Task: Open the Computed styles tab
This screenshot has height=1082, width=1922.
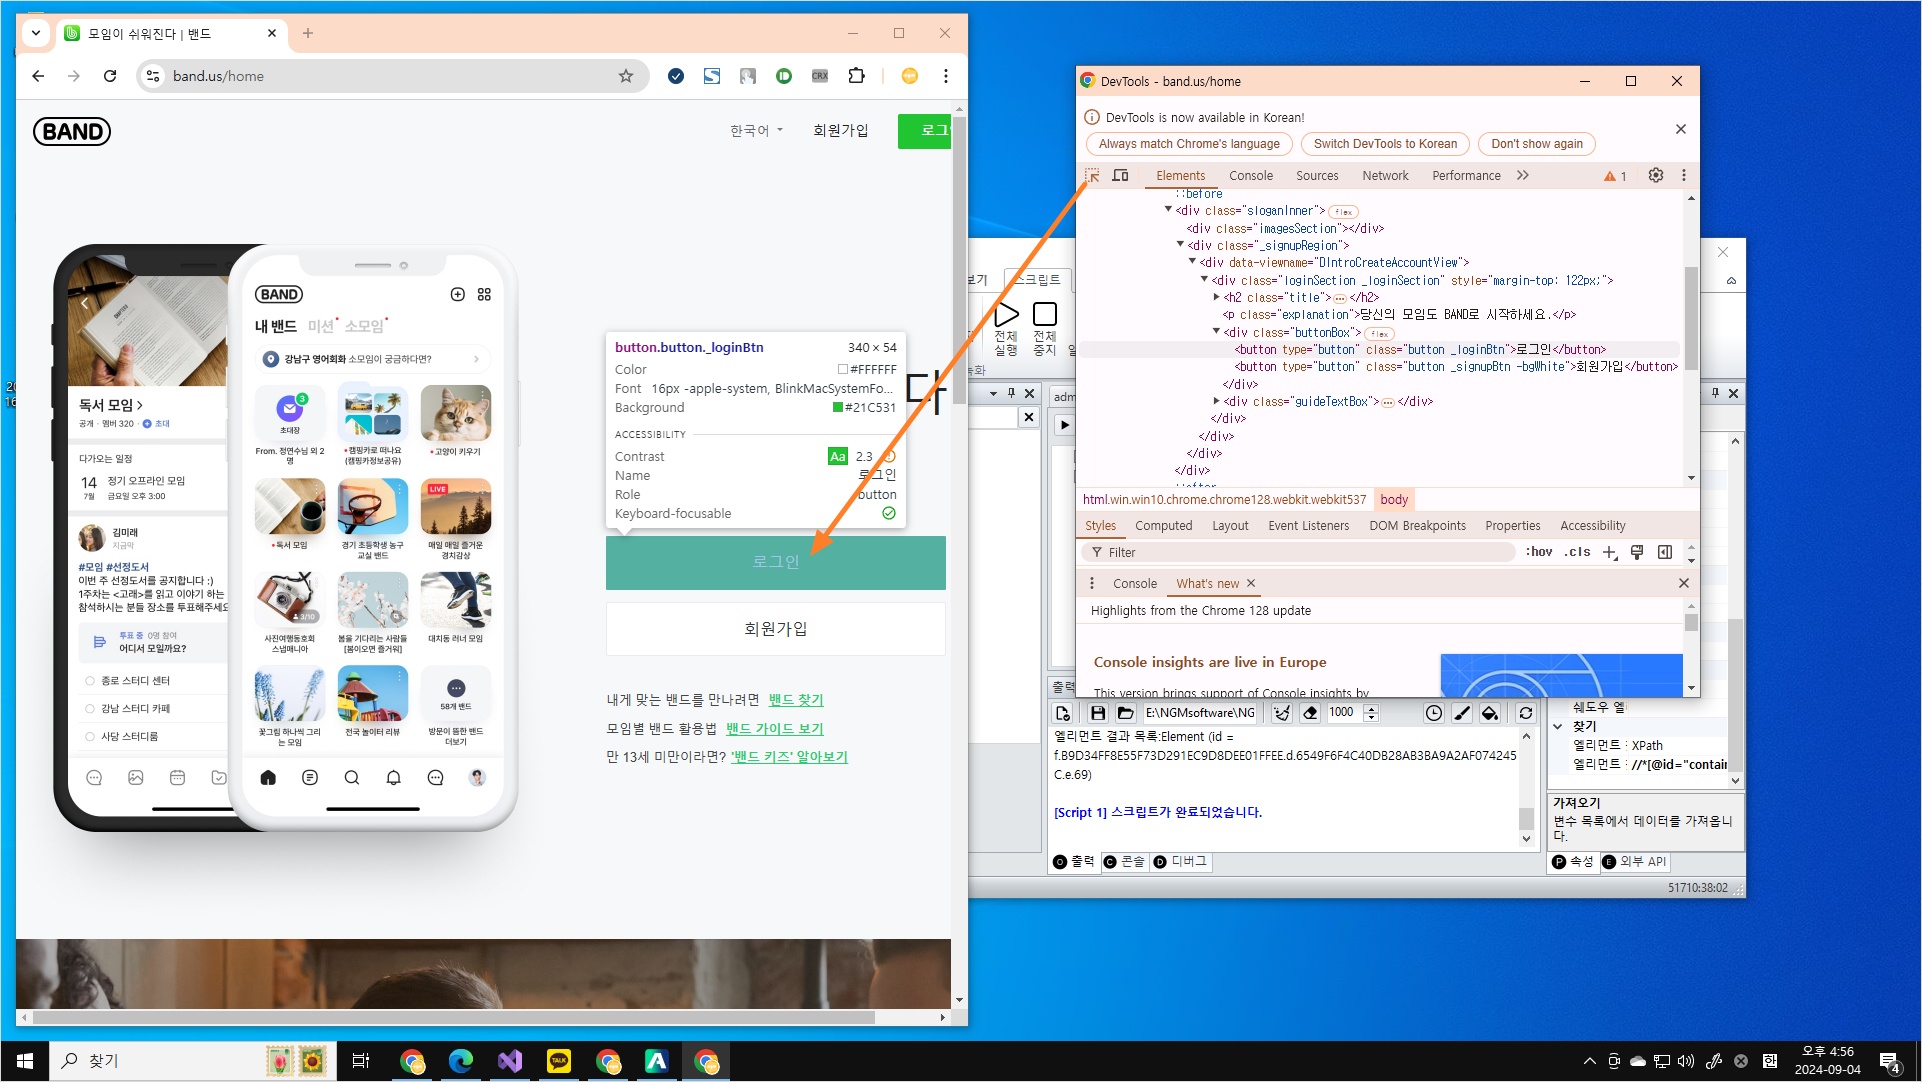Action: (x=1163, y=526)
